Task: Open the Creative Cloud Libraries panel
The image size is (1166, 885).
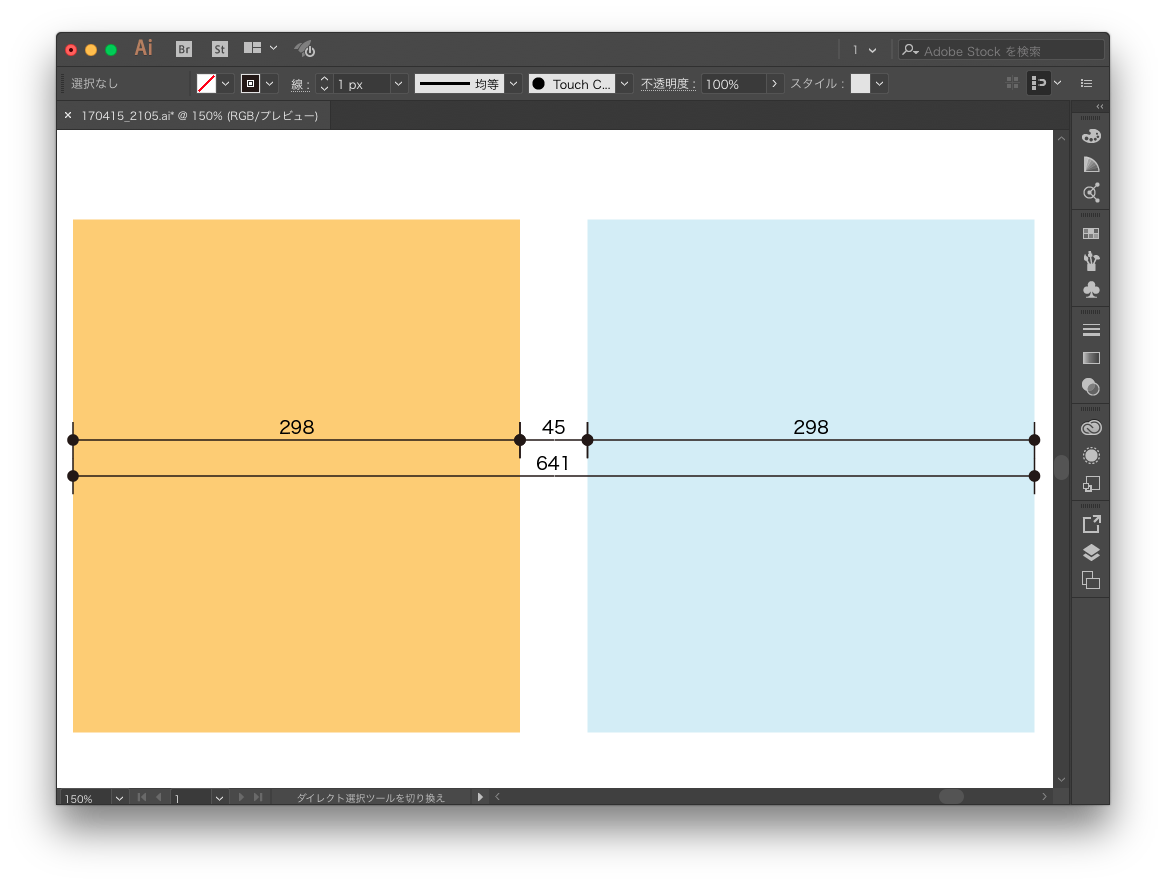Action: [x=1091, y=427]
